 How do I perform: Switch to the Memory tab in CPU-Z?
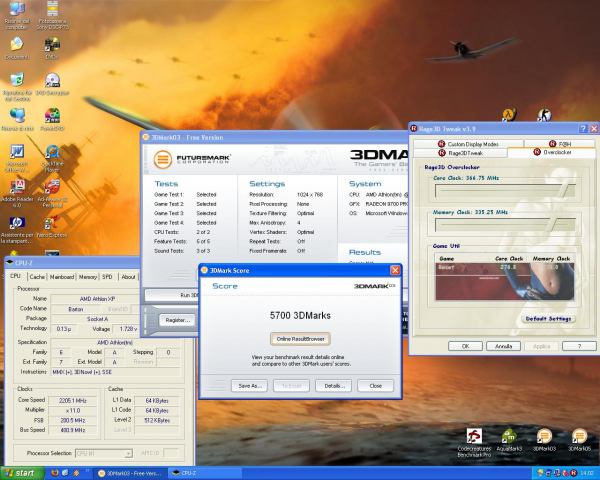click(x=88, y=276)
